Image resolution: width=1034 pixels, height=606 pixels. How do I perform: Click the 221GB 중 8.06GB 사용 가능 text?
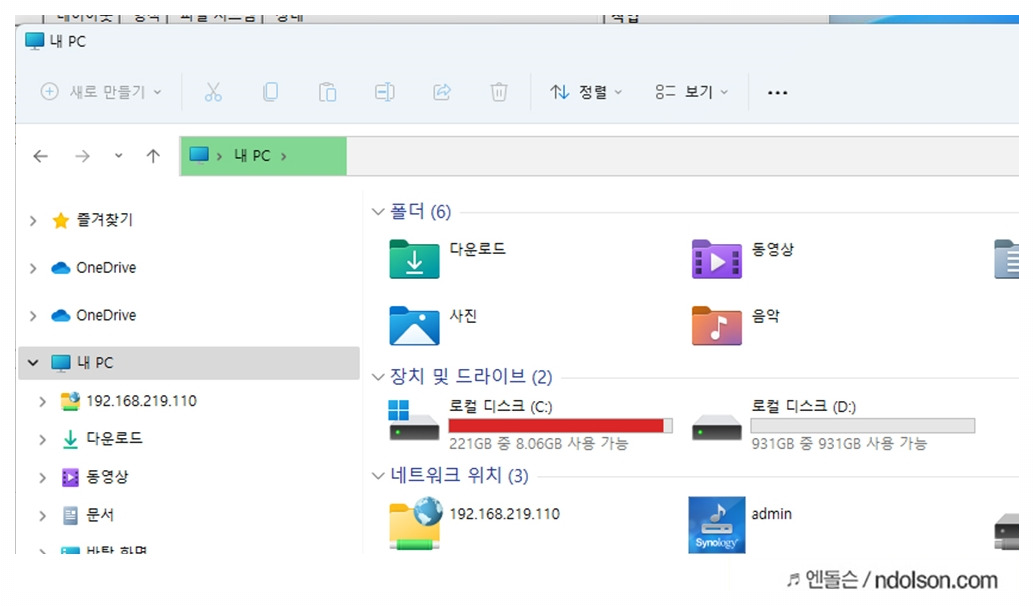pyautogui.click(x=539, y=444)
